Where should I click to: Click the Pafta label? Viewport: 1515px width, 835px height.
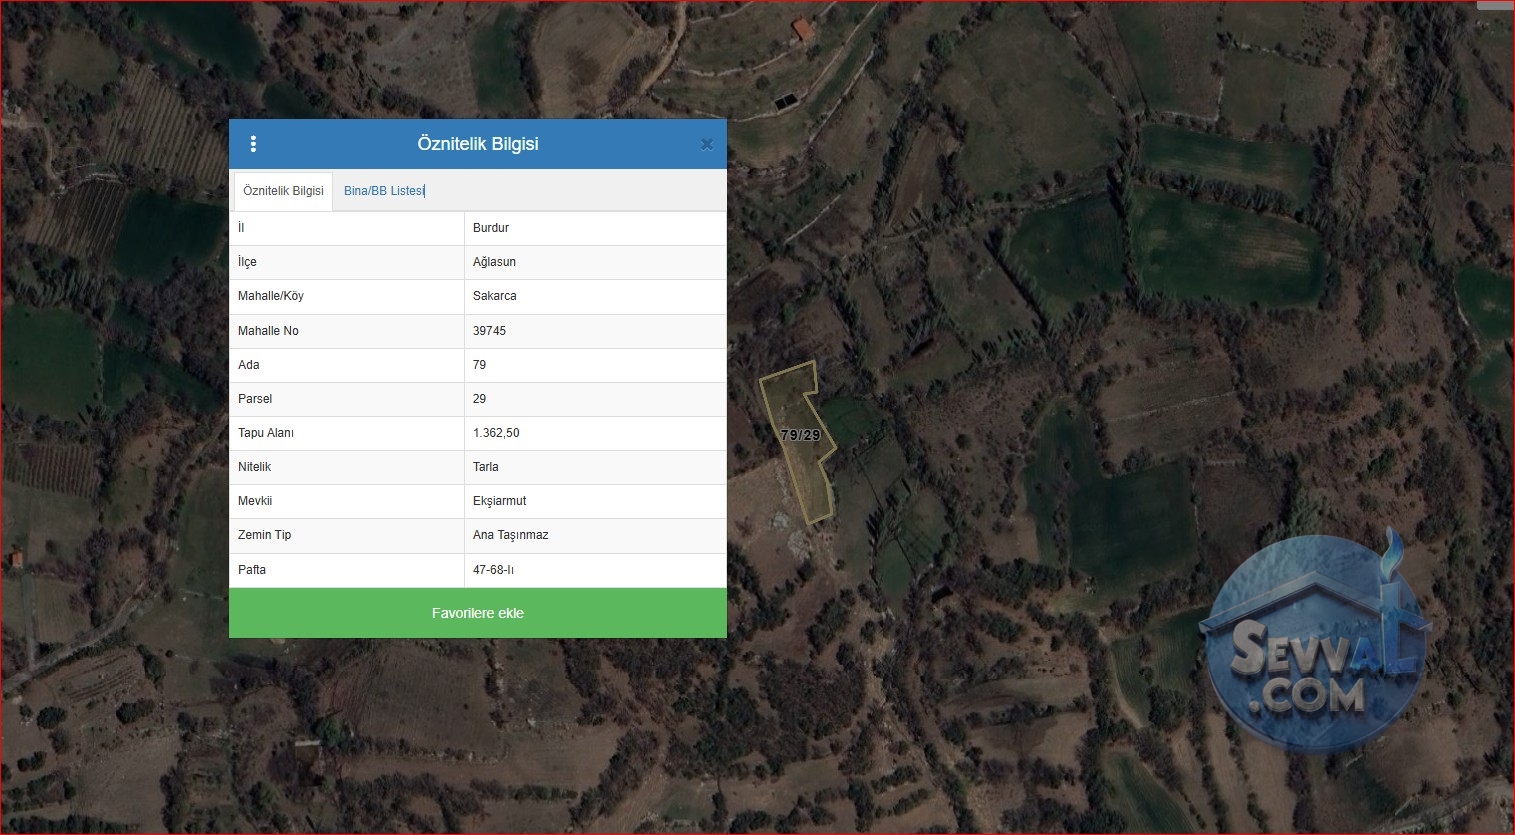252,570
